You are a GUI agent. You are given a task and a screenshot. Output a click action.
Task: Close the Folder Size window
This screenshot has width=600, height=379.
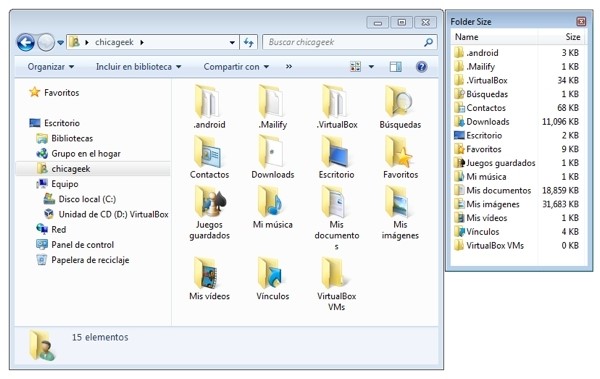pos(581,21)
